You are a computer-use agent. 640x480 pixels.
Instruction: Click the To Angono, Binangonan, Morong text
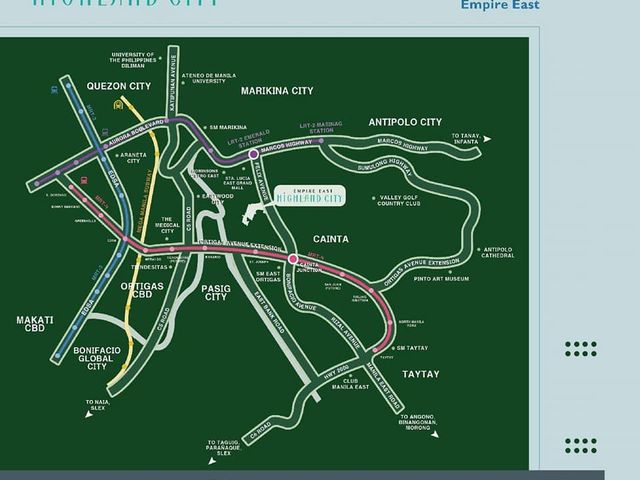tap(418, 422)
